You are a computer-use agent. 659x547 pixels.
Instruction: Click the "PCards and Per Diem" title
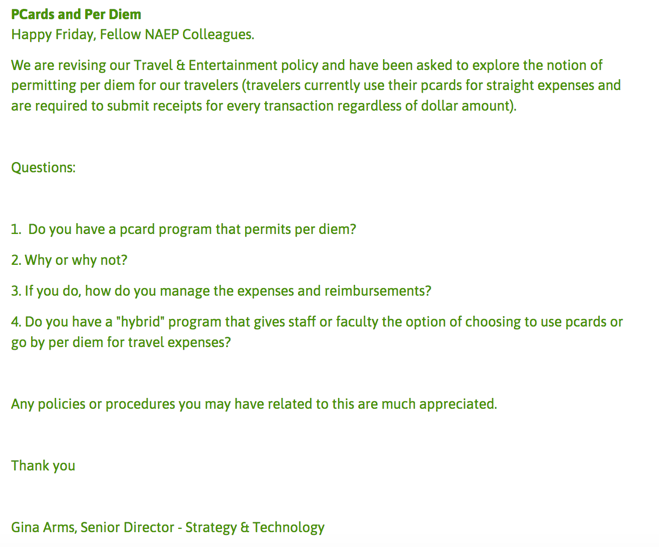[76, 14]
